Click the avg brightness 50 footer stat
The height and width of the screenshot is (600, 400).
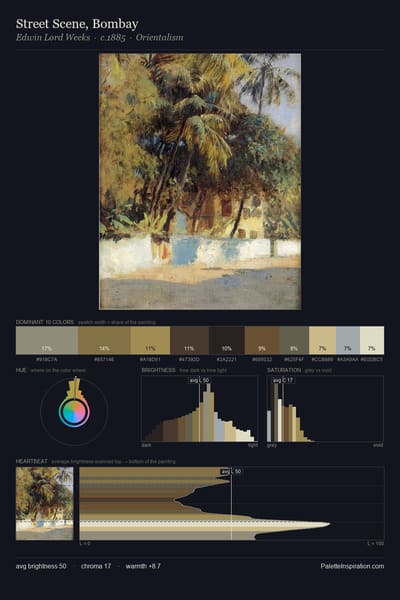pos(41,566)
